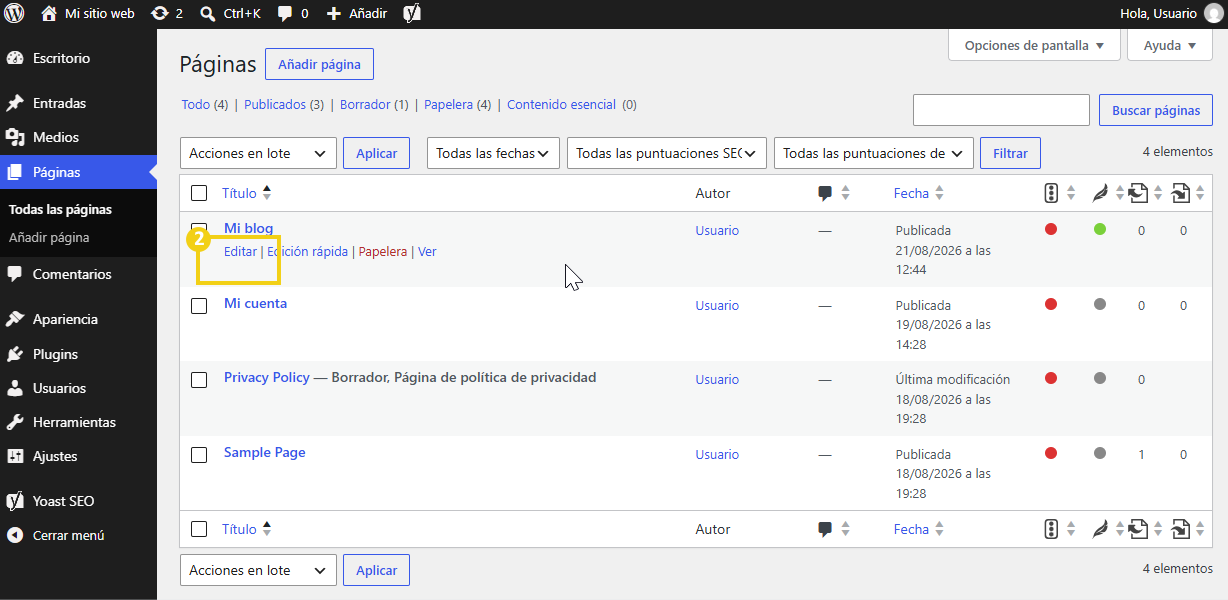Click the Cerrar menú collapse arrow icon
Viewport: 1228px width, 600px height.
click(x=15, y=535)
